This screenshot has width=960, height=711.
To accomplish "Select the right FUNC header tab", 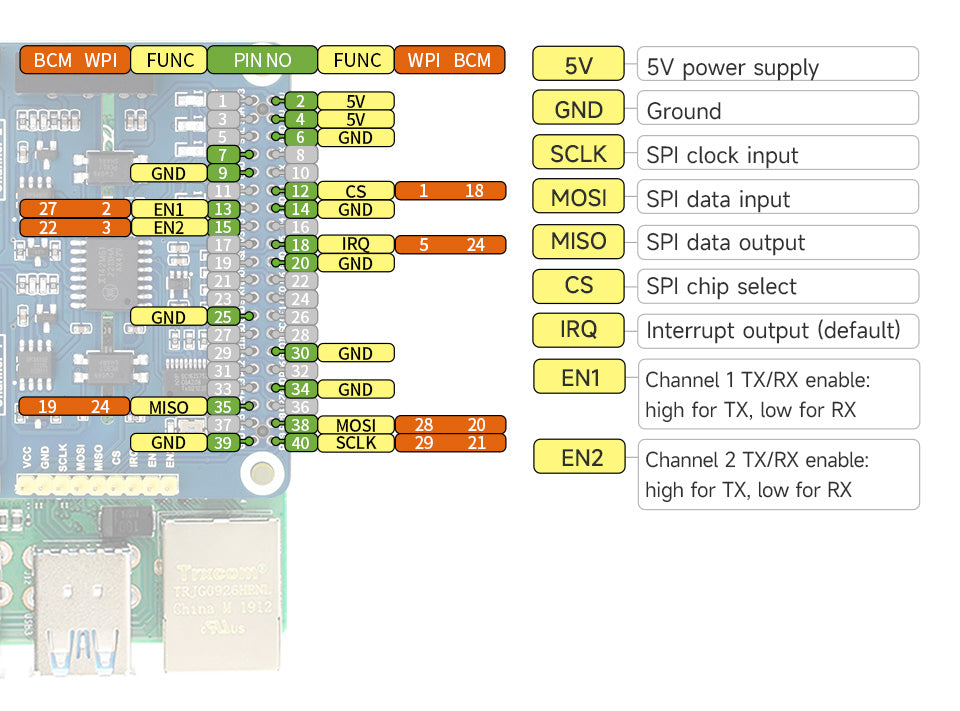I will 355,60.
